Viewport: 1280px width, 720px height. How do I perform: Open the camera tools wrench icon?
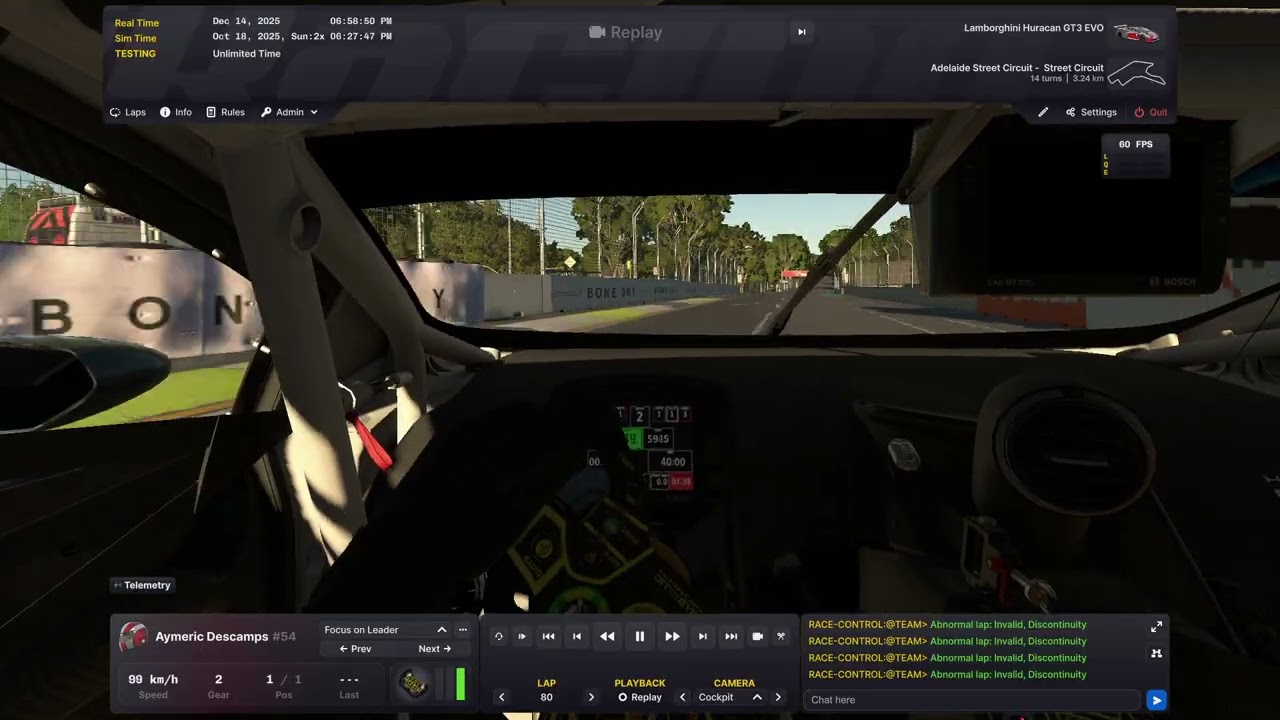(x=781, y=636)
